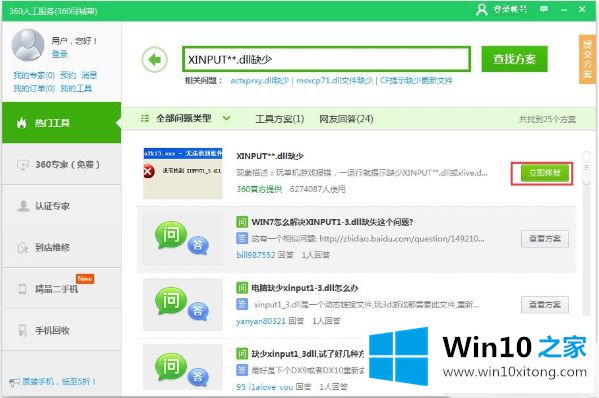Open 认证专家 sidebar item
Image resolution: width=599 pixels, height=398 pixels.
[x=62, y=206]
